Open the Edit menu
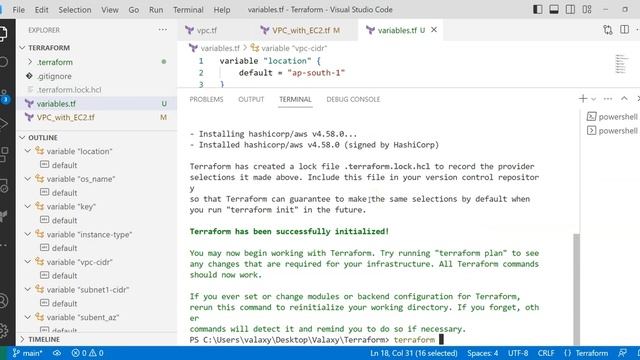Viewport: 640px width, 360px height. (41, 9)
